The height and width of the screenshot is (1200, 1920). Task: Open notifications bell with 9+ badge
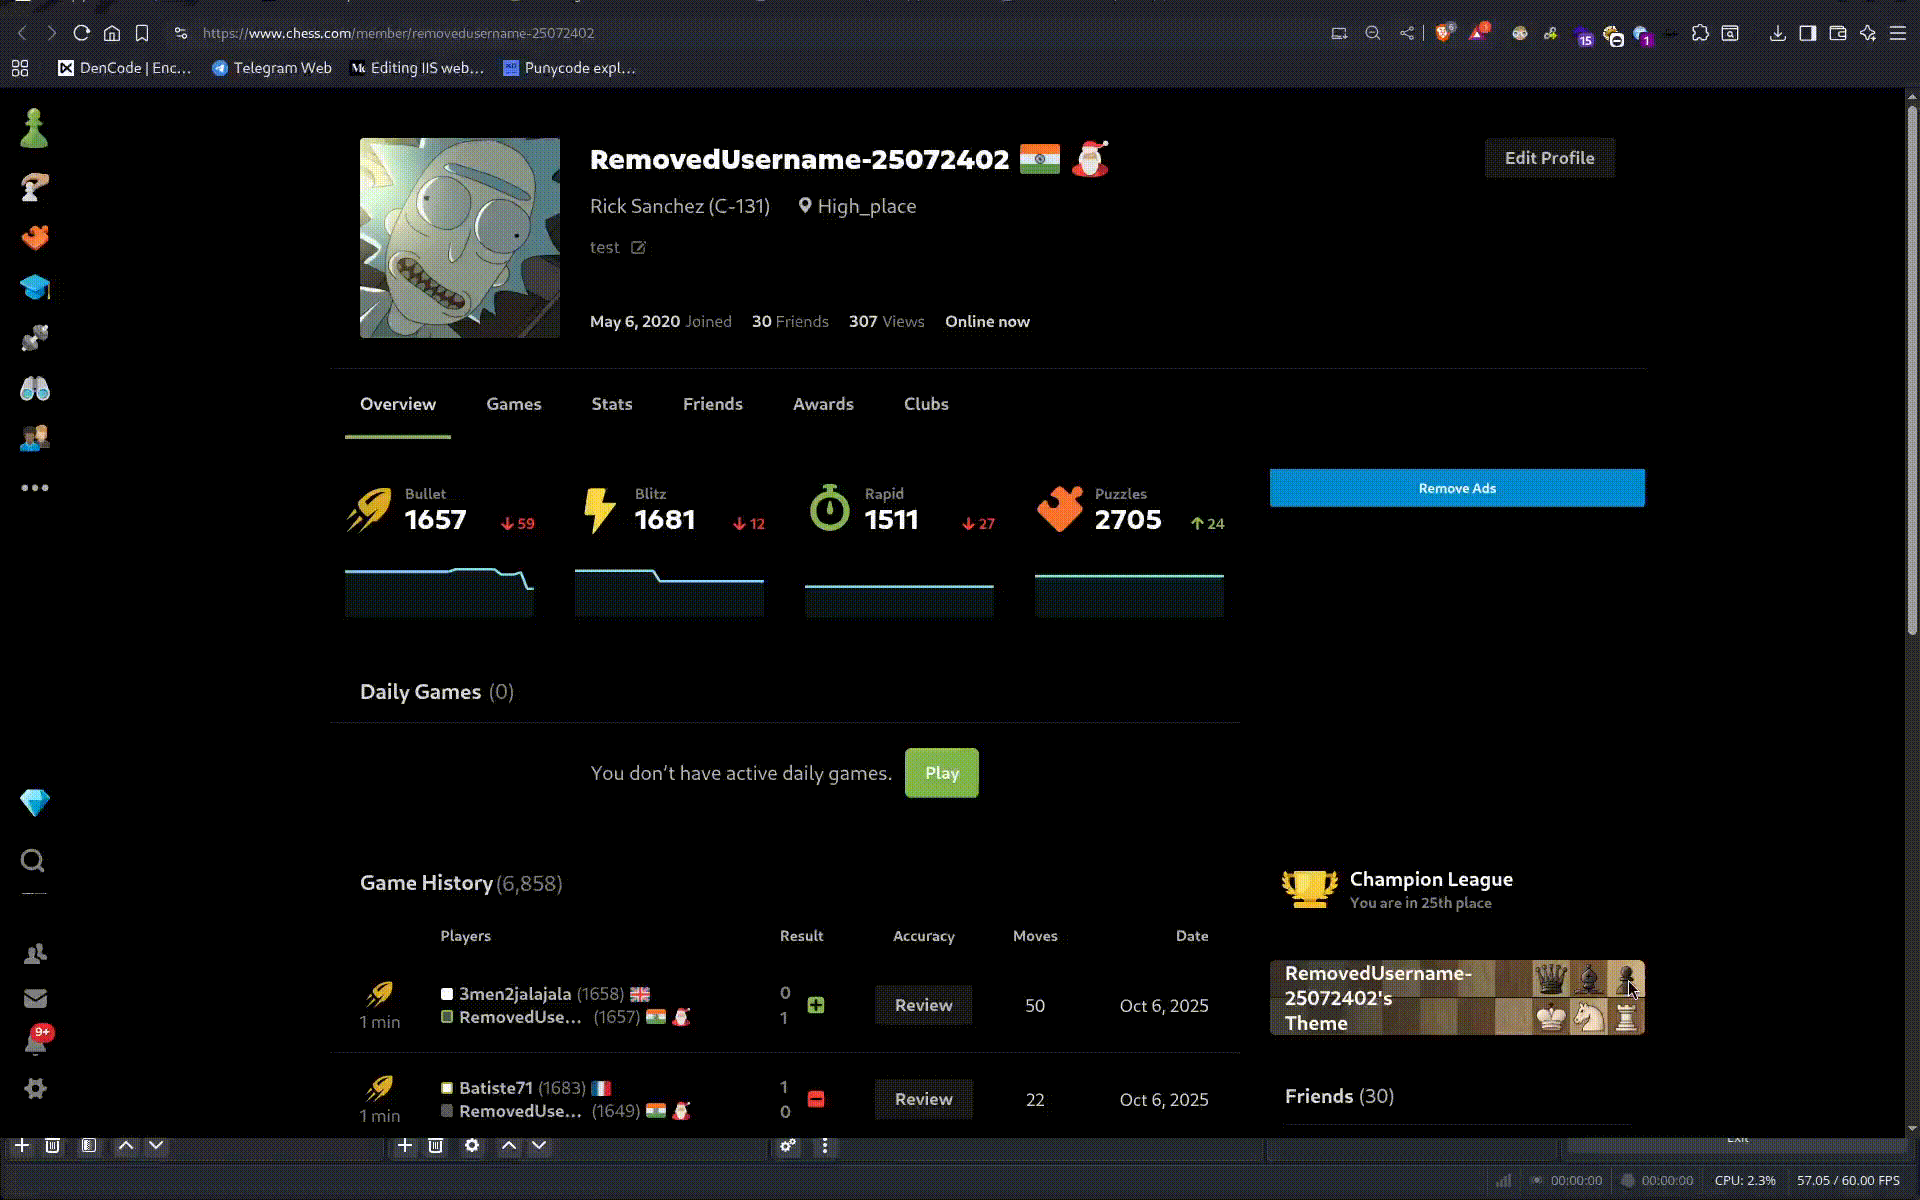[x=35, y=1042]
